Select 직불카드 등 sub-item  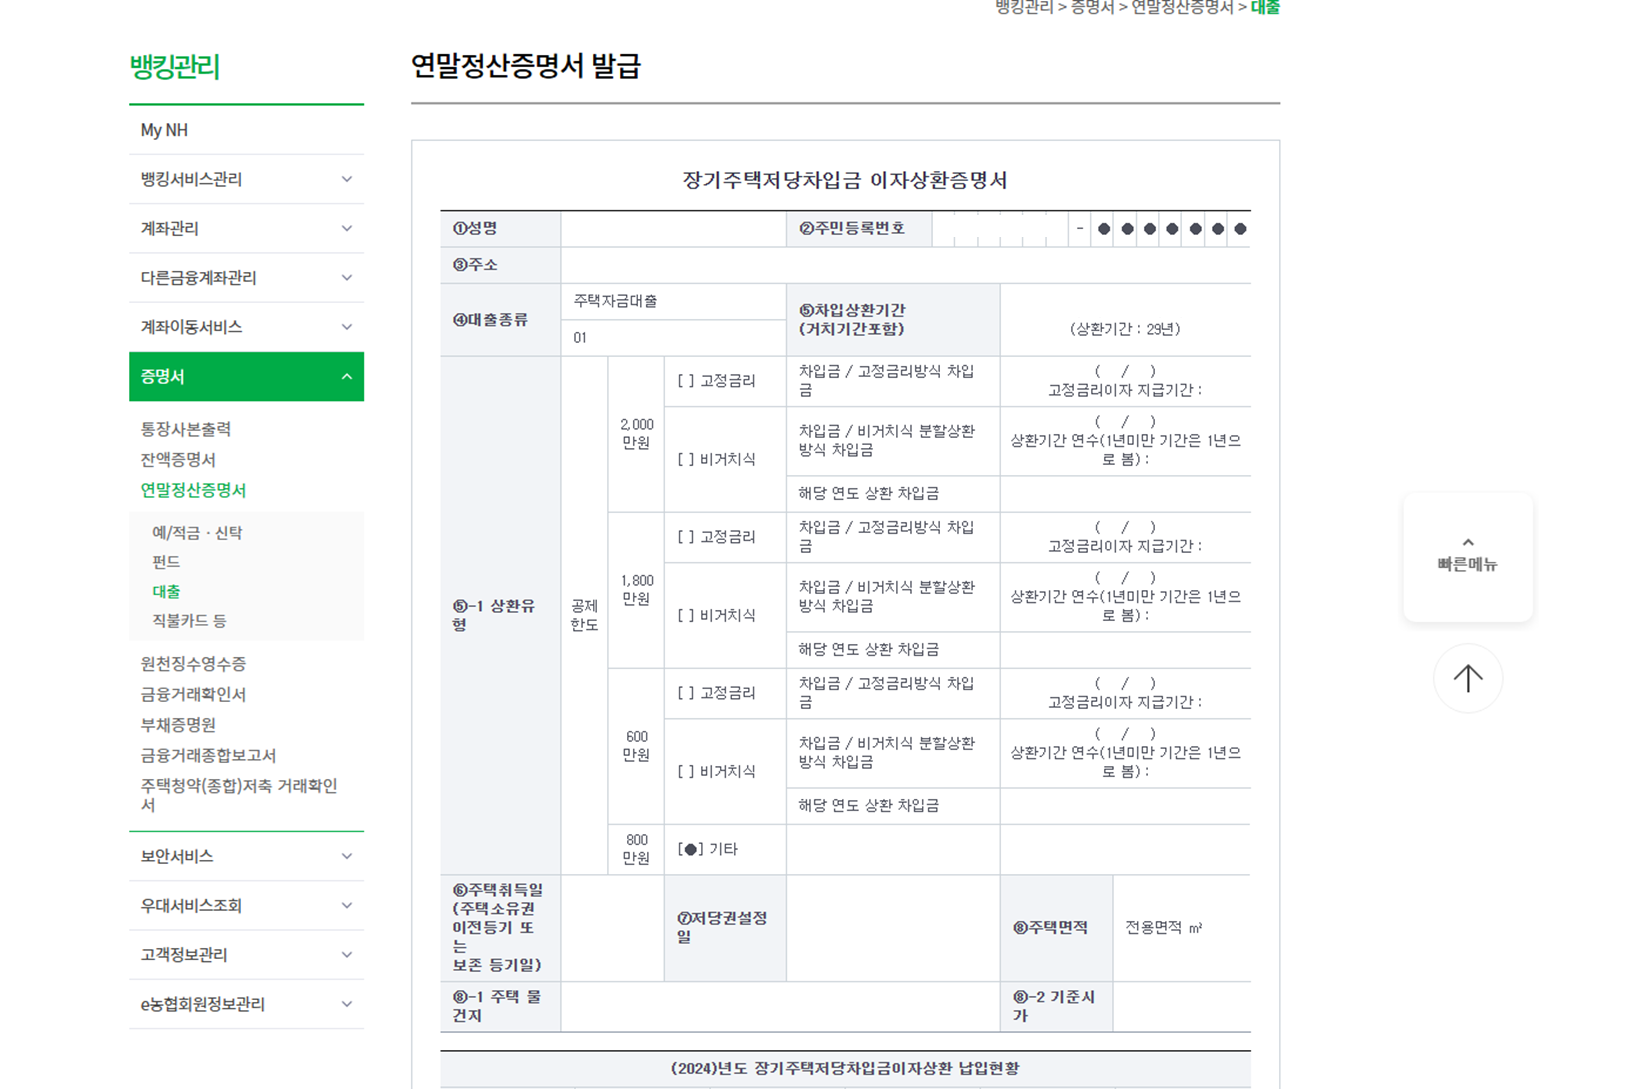[x=189, y=621]
